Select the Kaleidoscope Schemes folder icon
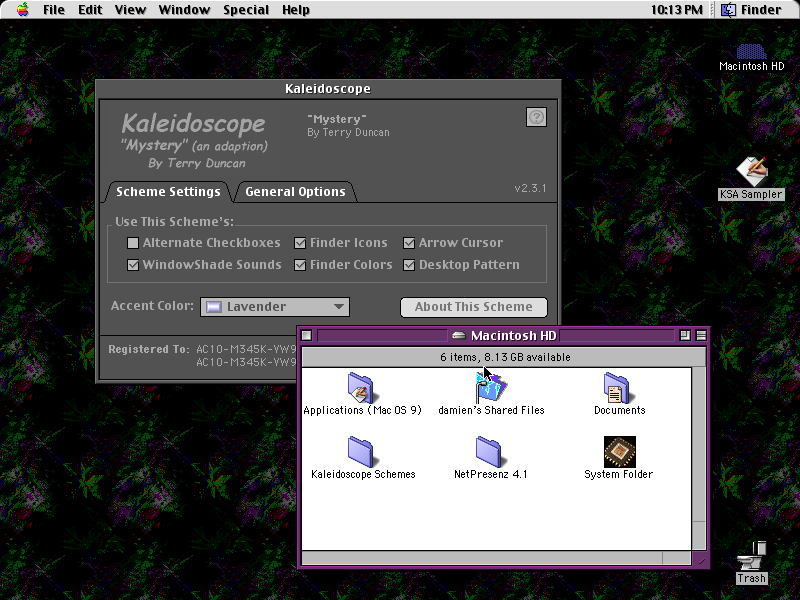This screenshot has height=600, width=800. coord(361,452)
